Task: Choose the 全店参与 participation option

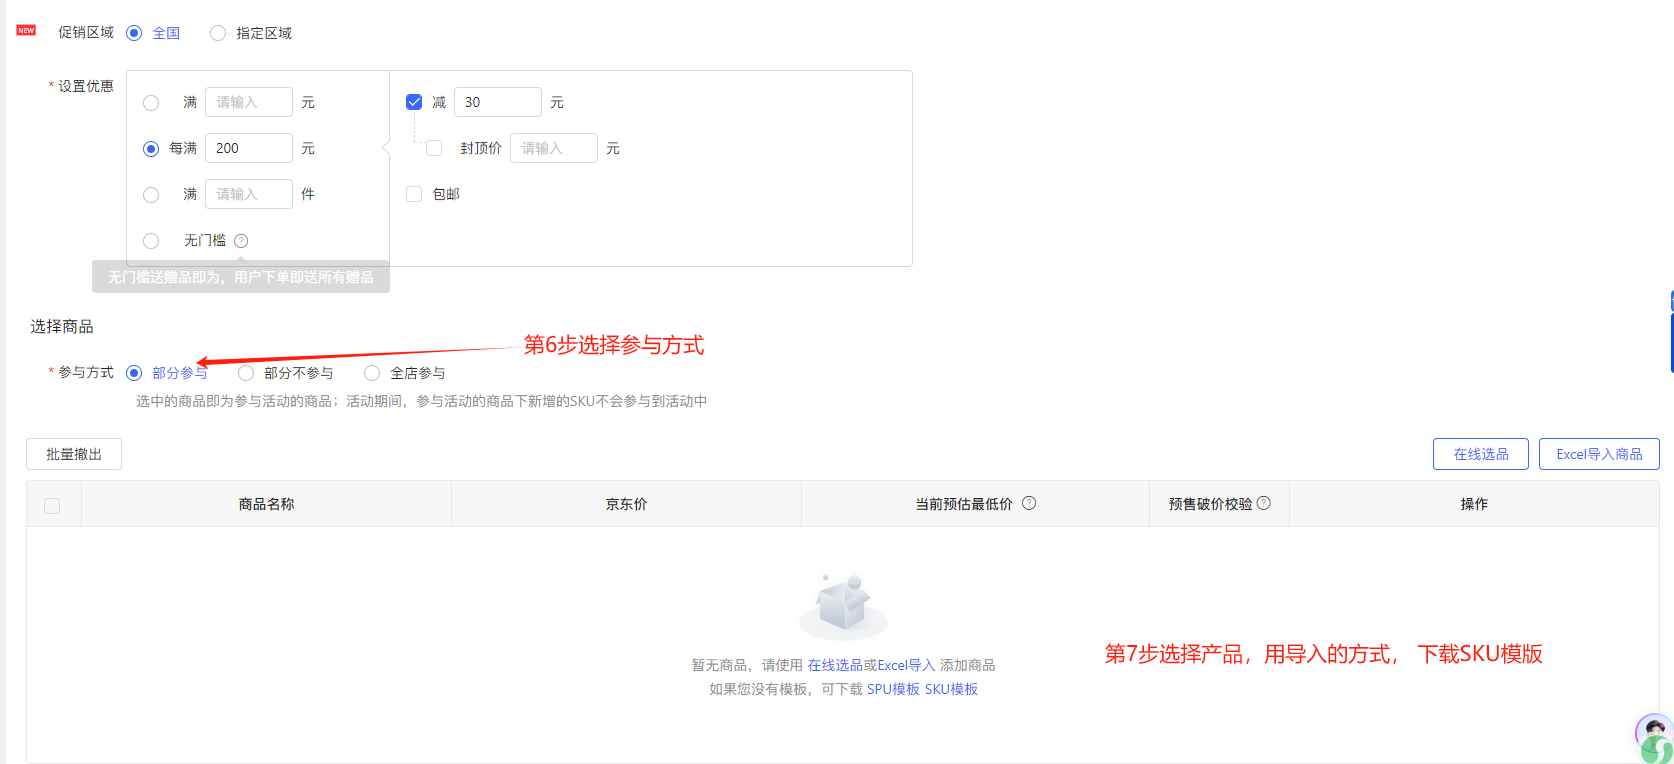Action: (x=372, y=373)
